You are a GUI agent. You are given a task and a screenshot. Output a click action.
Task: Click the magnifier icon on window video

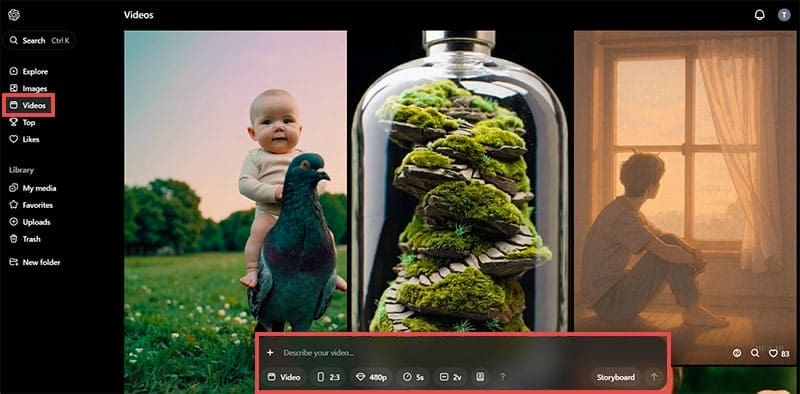pyautogui.click(x=755, y=353)
